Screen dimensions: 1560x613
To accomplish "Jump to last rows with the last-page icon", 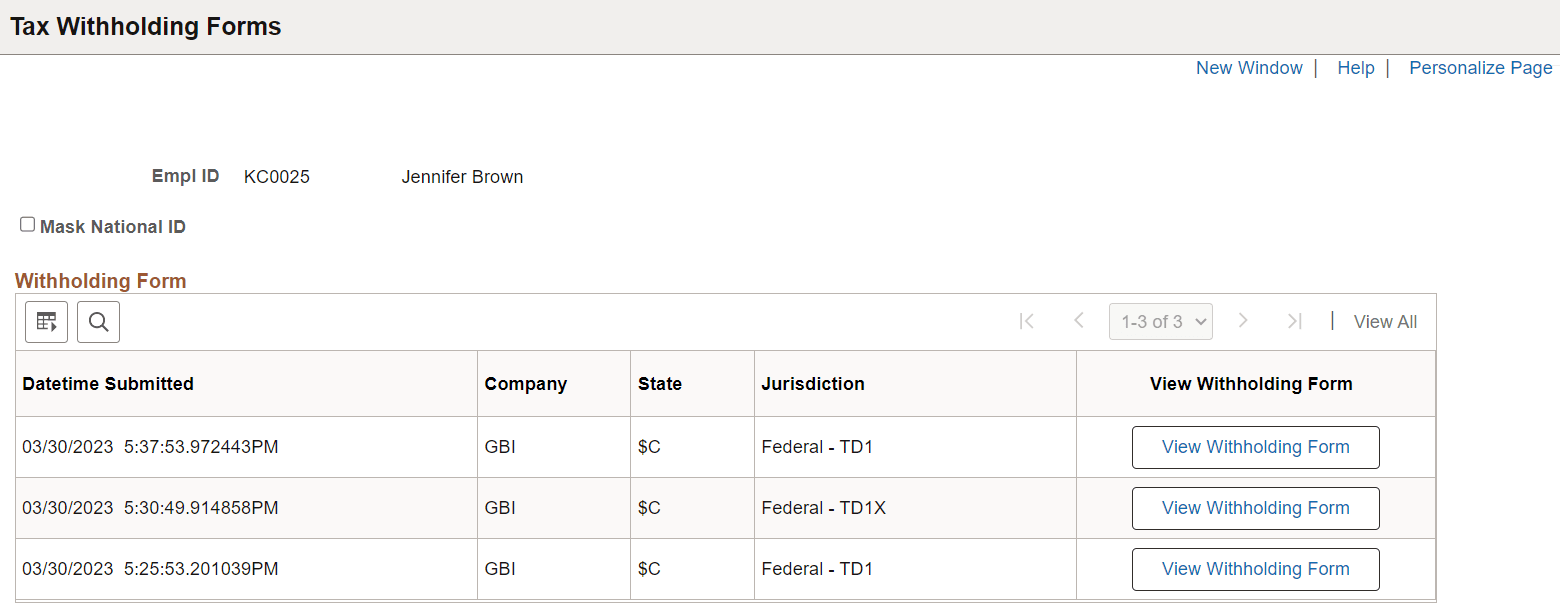I will [1294, 321].
